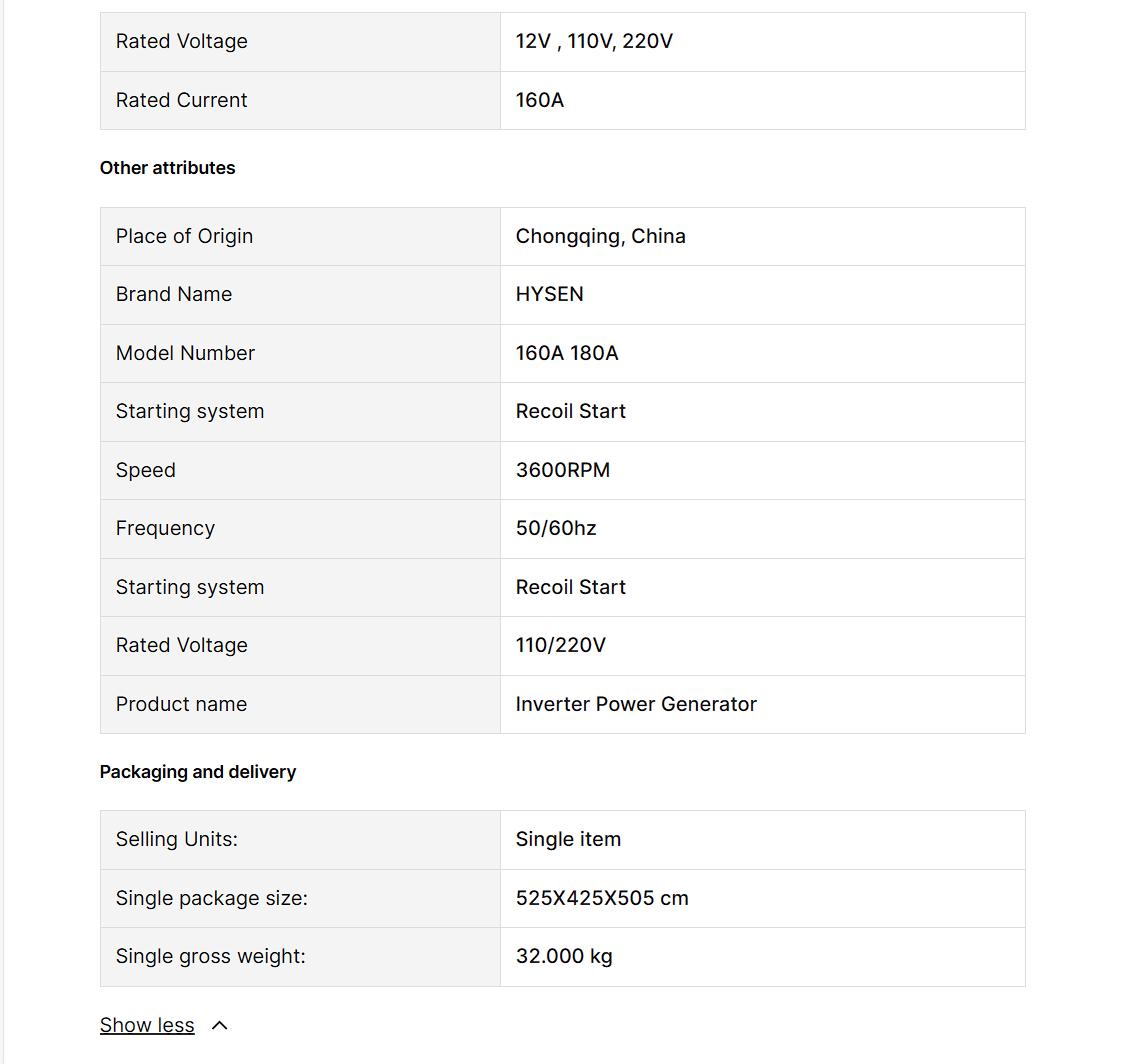Click the Place of Origin label
This screenshot has width=1125, height=1064.
pos(184,236)
